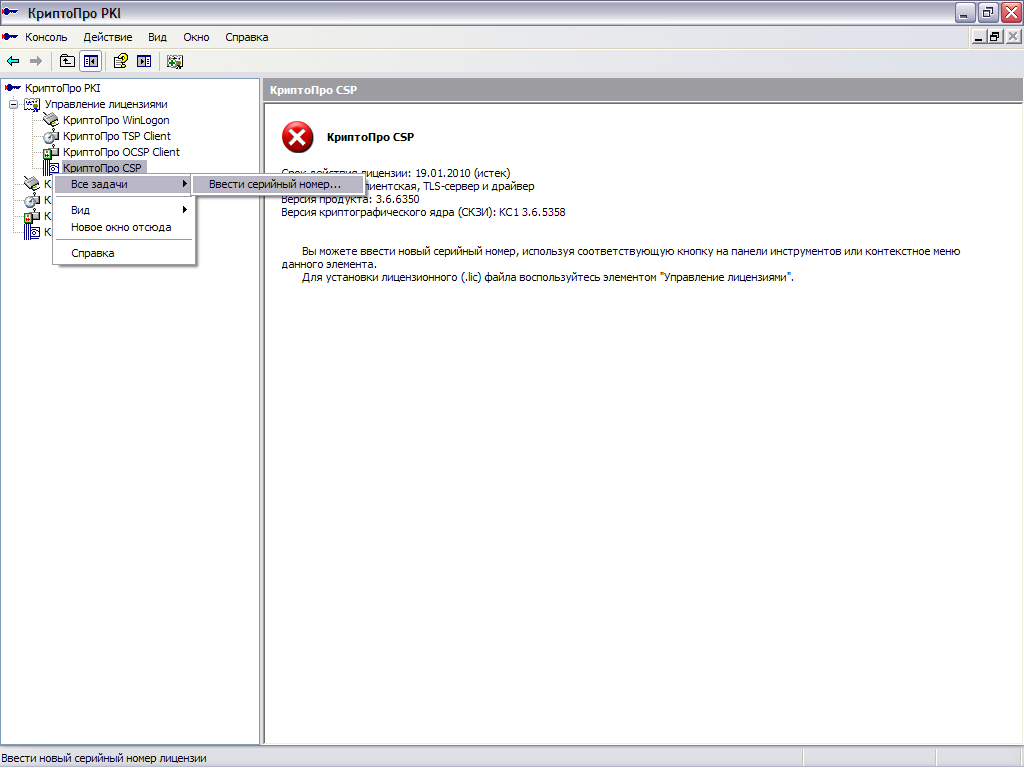The width and height of the screenshot is (1024, 768).
Task: Click the КриптоПро TSP Client clock icon
Action: coord(51,136)
